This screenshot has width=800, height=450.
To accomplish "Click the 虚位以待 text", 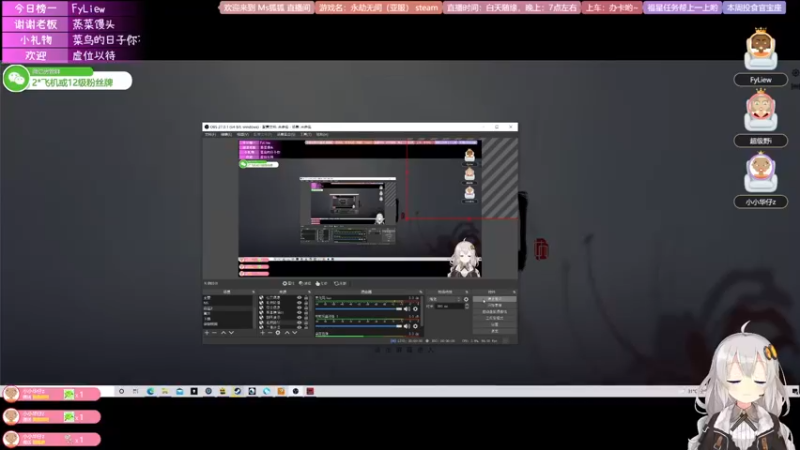I will (94, 55).
